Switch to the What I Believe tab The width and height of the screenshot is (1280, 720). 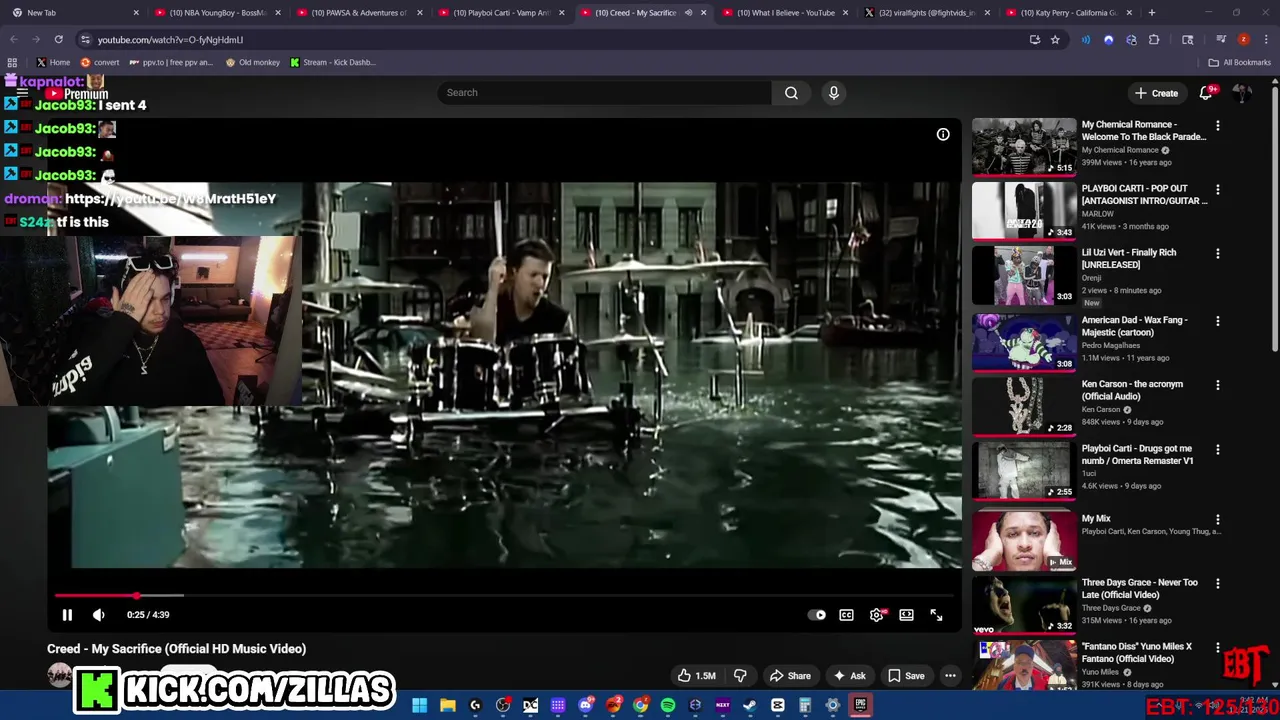785,13
